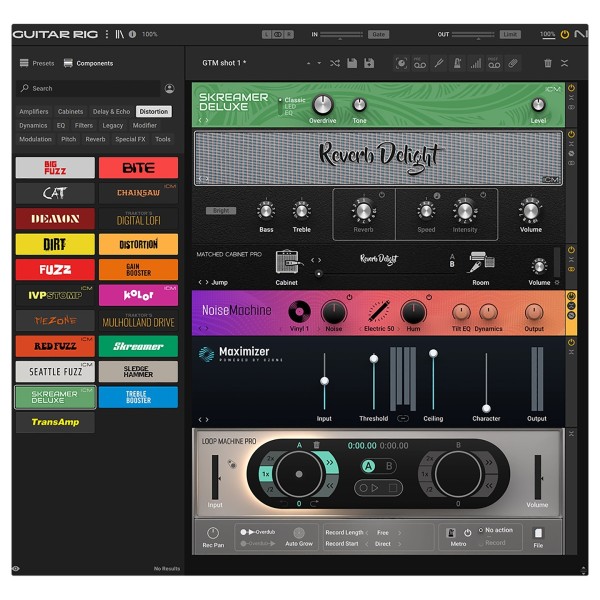Viewport: 600px width, 600px height.
Task: Click the user account icon beside Search
Action: click(x=170, y=88)
